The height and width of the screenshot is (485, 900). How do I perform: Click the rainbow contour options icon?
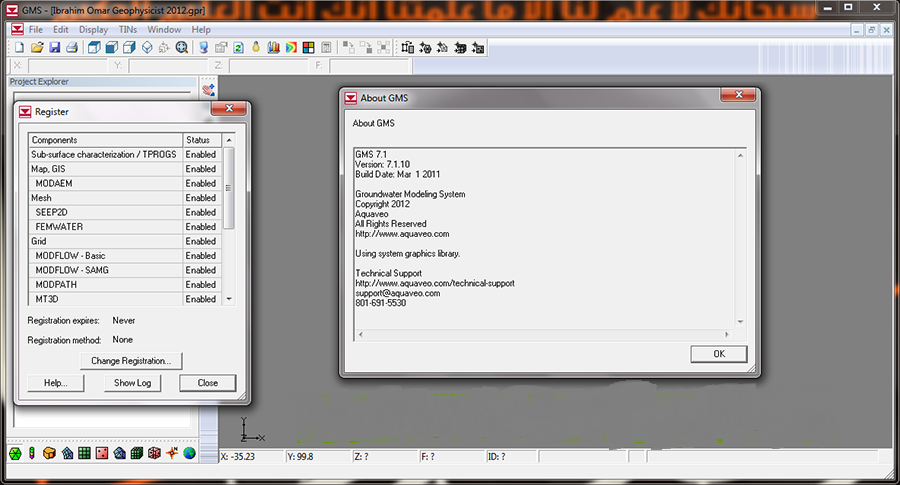pyautogui.click(x=291, y=48)
